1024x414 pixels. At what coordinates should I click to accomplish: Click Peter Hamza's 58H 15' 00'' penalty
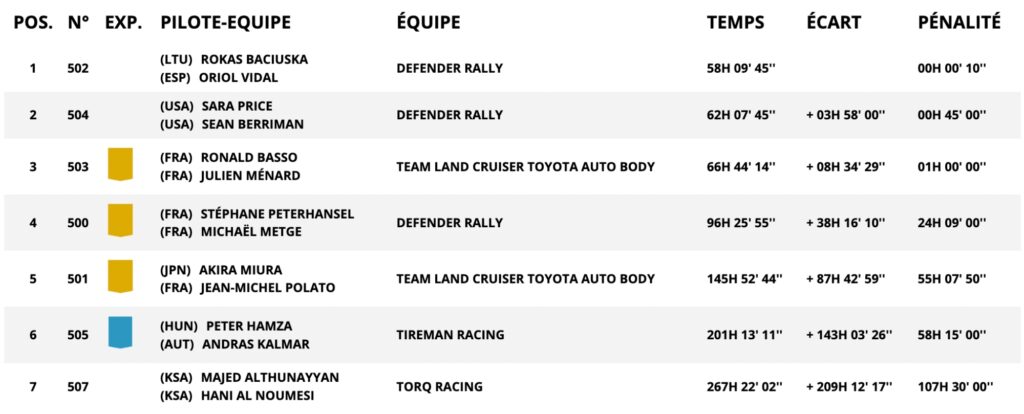[x=952, y=334]
